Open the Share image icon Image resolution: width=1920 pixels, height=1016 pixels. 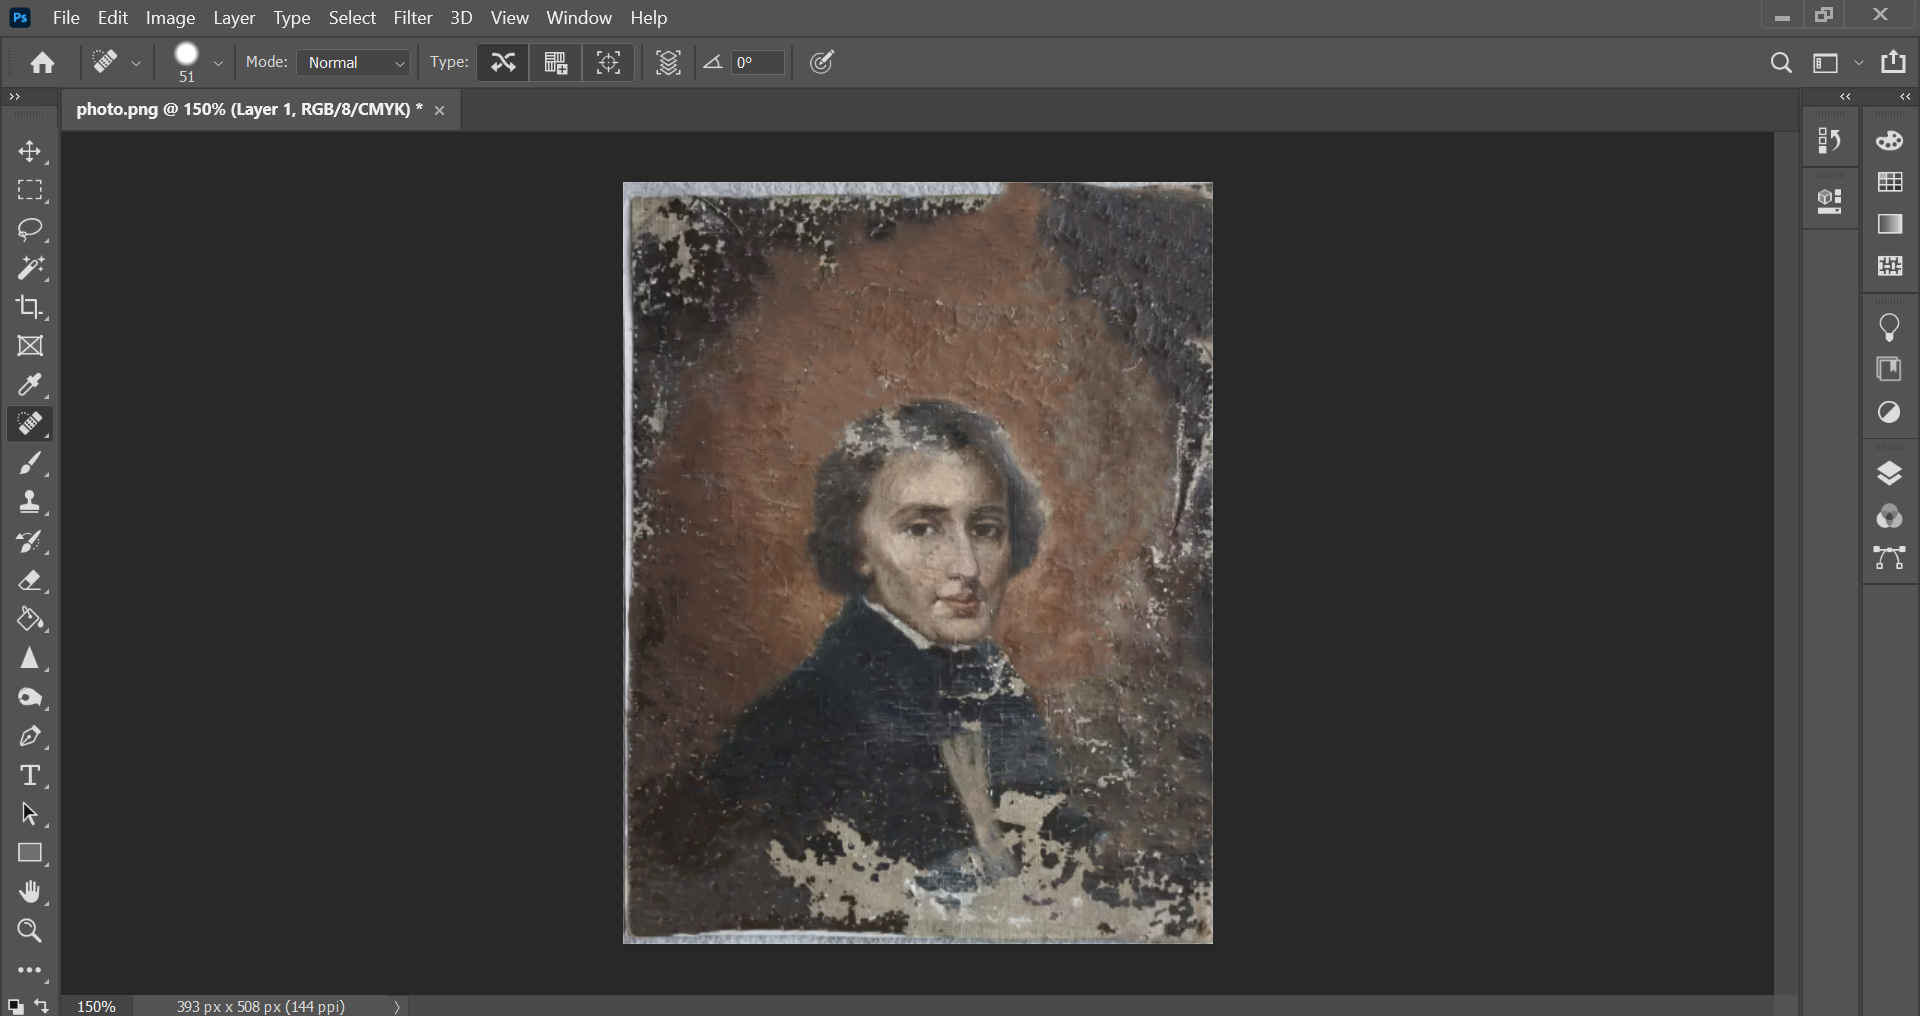click(x=1894, y=62)
